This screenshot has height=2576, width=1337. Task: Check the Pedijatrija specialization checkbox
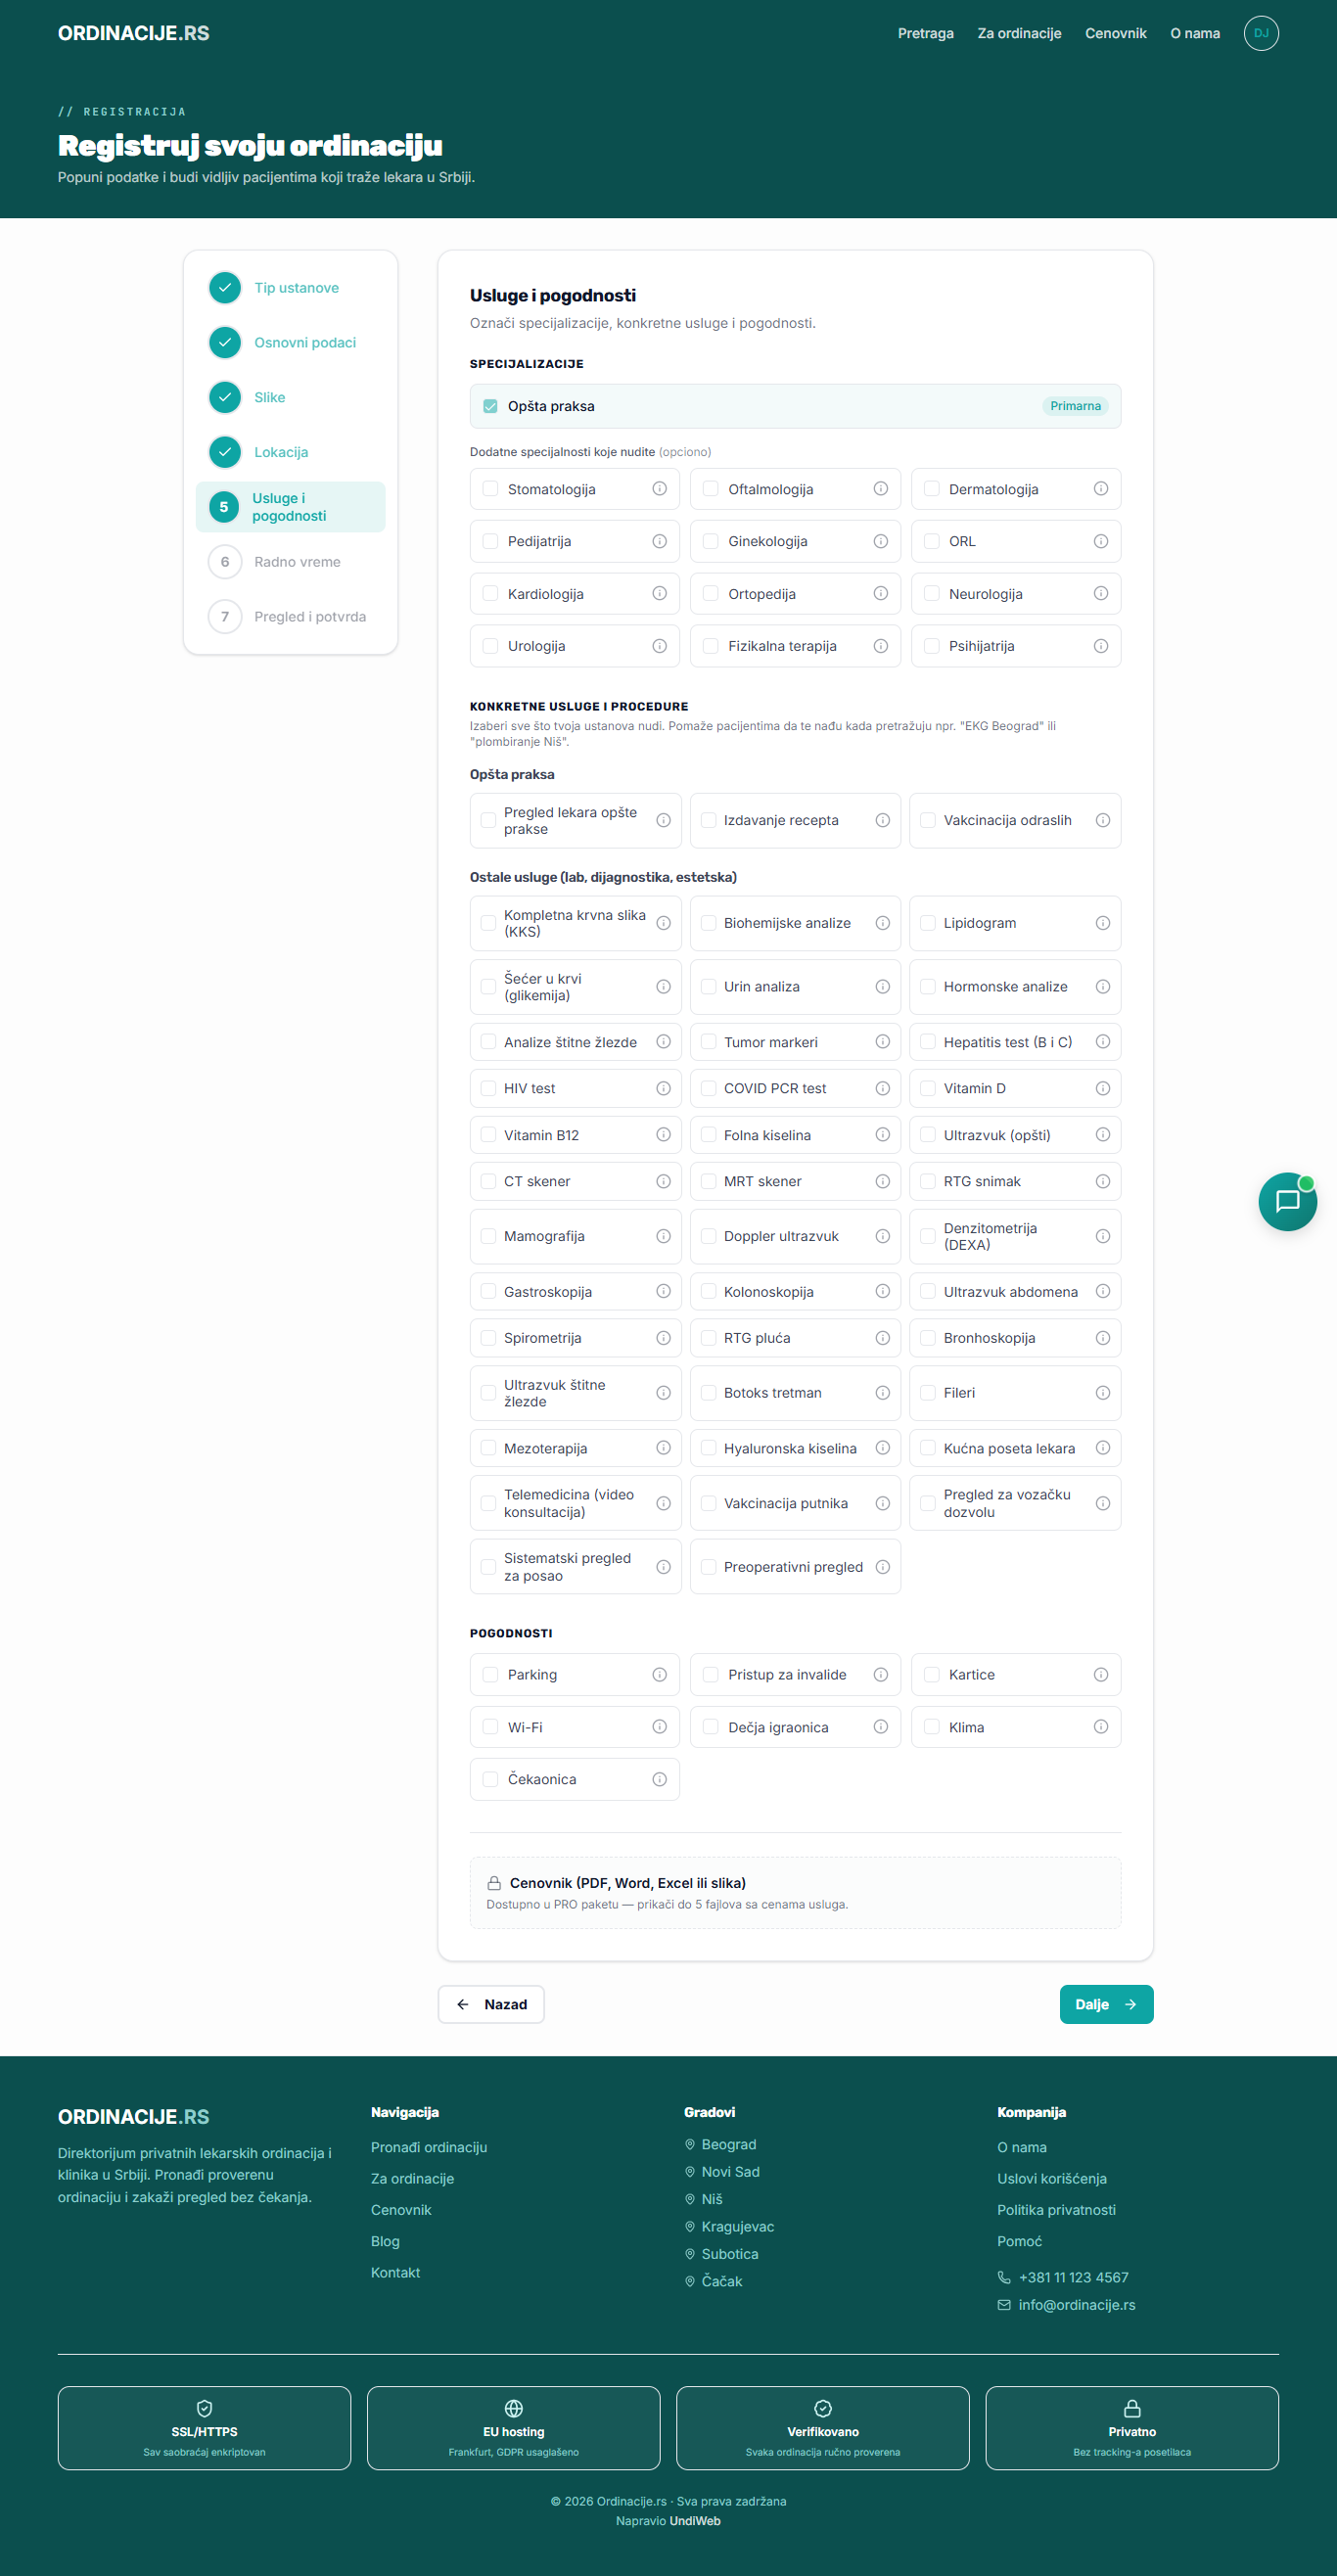(490, 541)
